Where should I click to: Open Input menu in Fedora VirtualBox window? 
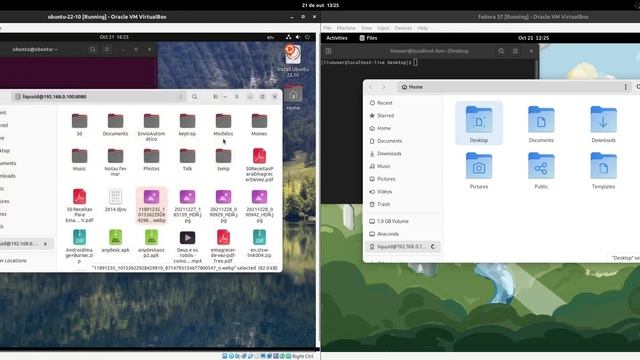(383, 28)
